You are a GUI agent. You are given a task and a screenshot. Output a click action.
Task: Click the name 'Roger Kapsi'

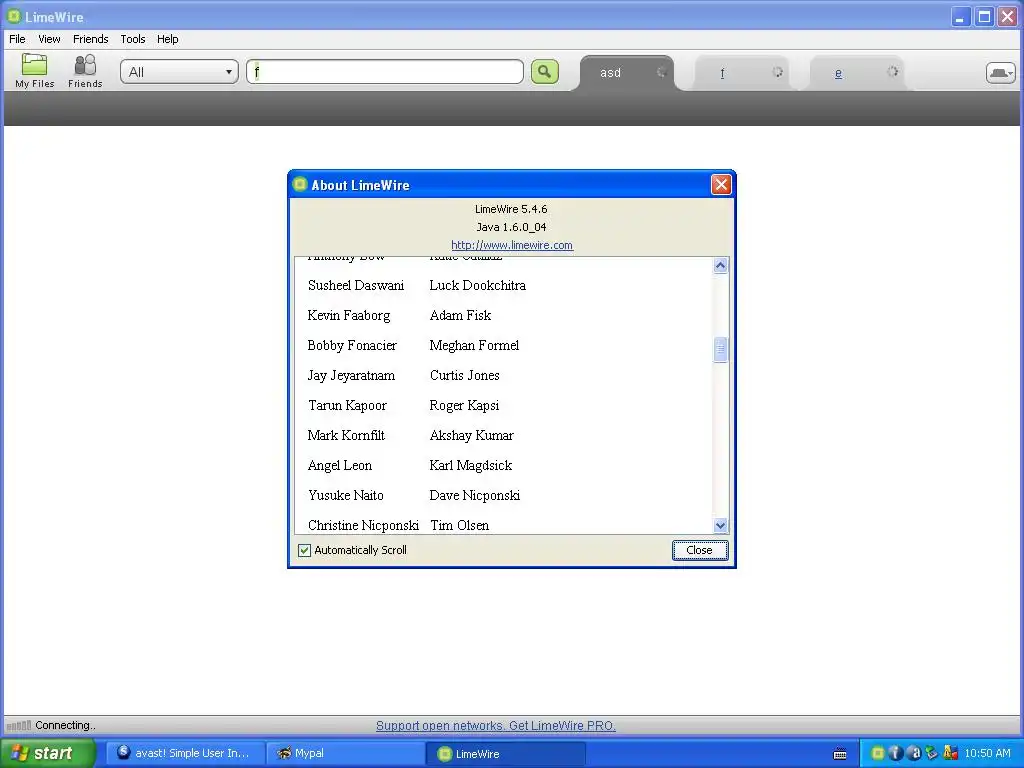(x=464, y=406)
